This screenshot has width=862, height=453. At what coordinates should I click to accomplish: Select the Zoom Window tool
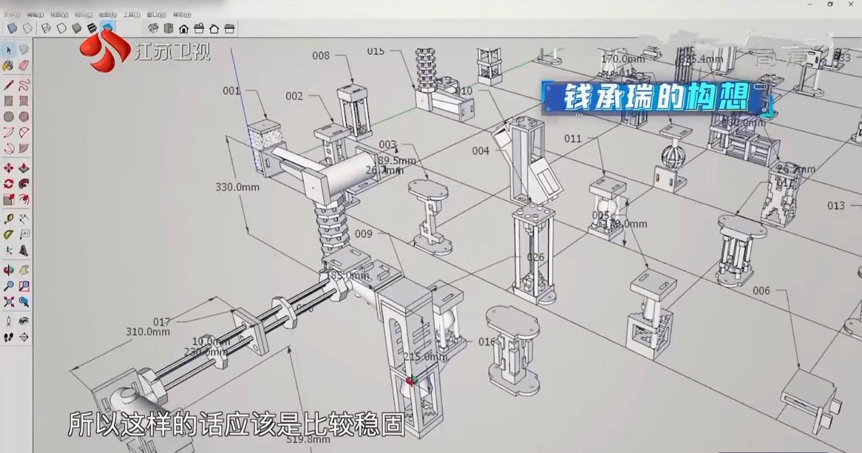point(24,286)
